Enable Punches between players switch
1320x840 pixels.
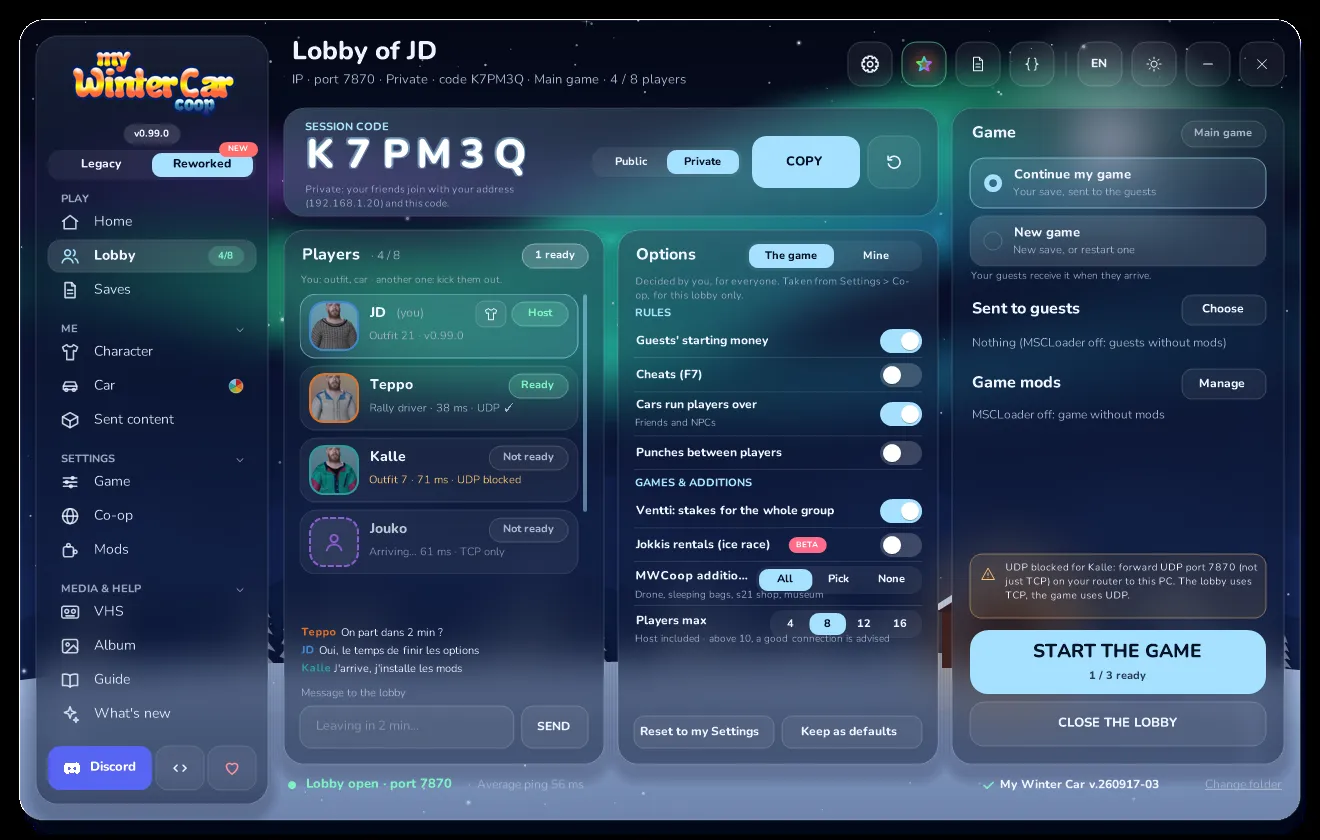(901, 453)
